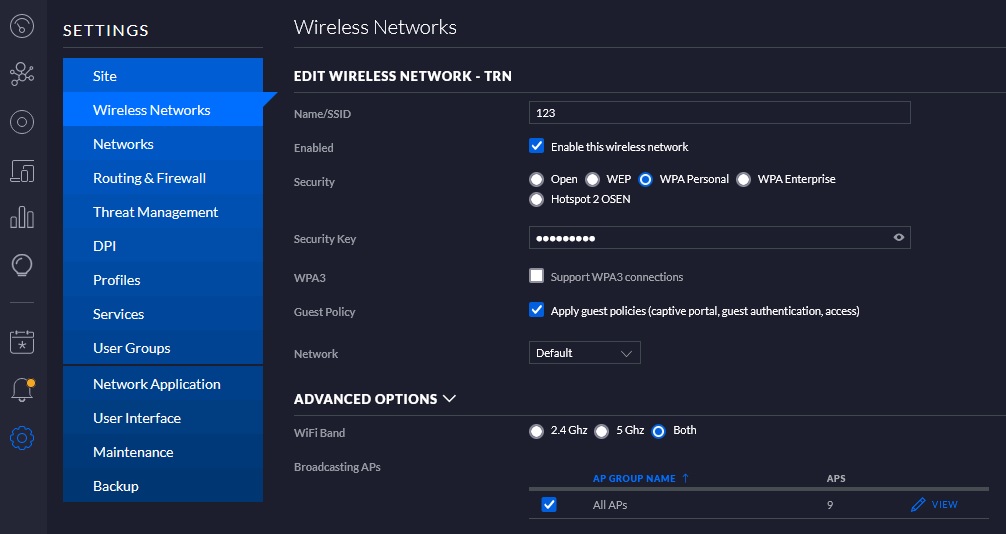Image resolution: width=1006 pixels, height=534 pixels.
Task: Open the Insights lightbulb icon
Action: coord(22,265)
